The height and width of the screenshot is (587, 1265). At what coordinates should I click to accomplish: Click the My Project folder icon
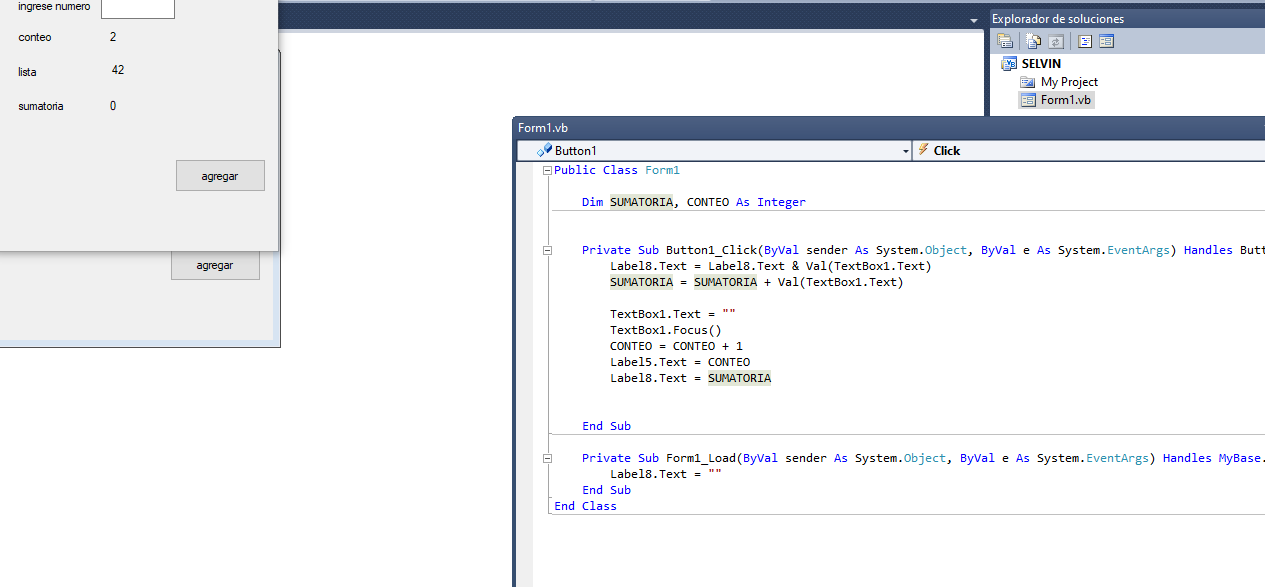tap(1028, 82)
